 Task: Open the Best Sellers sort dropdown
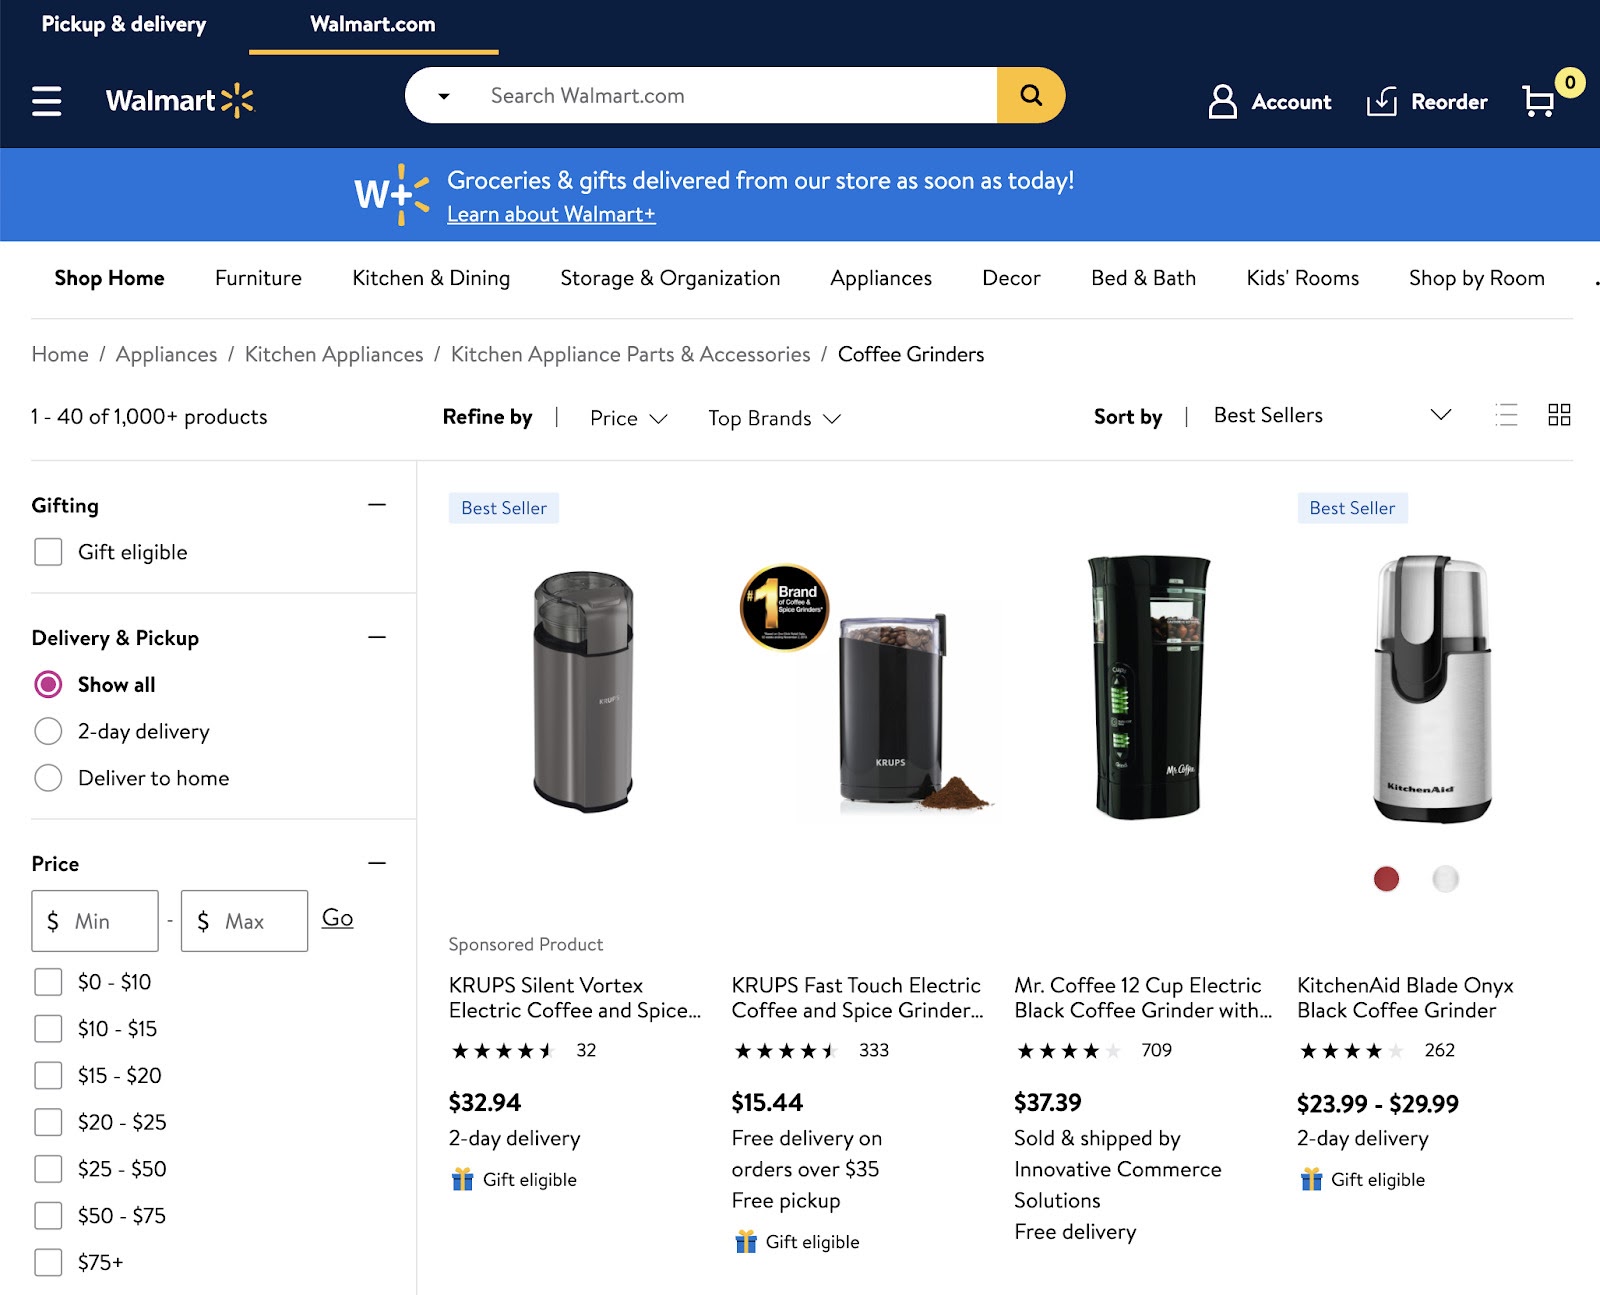tap(1332, 415)
